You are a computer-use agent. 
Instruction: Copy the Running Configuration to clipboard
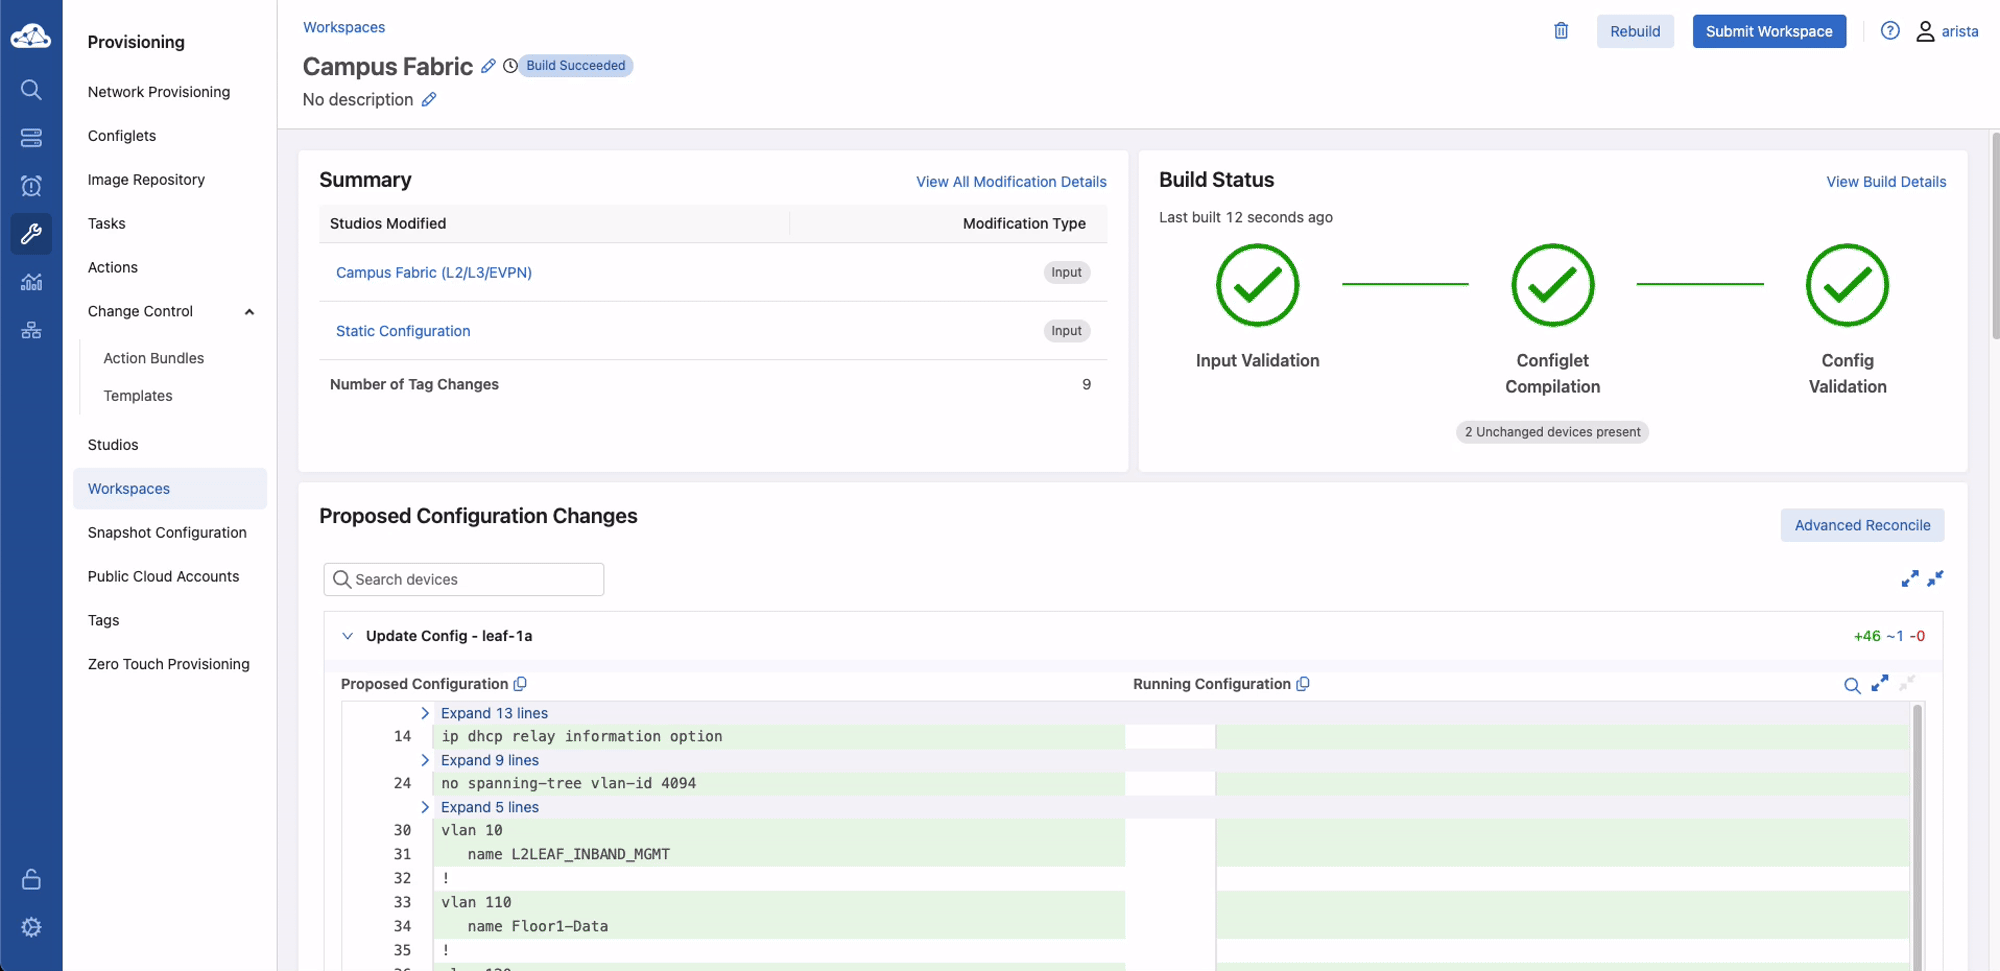(1303, 684)
